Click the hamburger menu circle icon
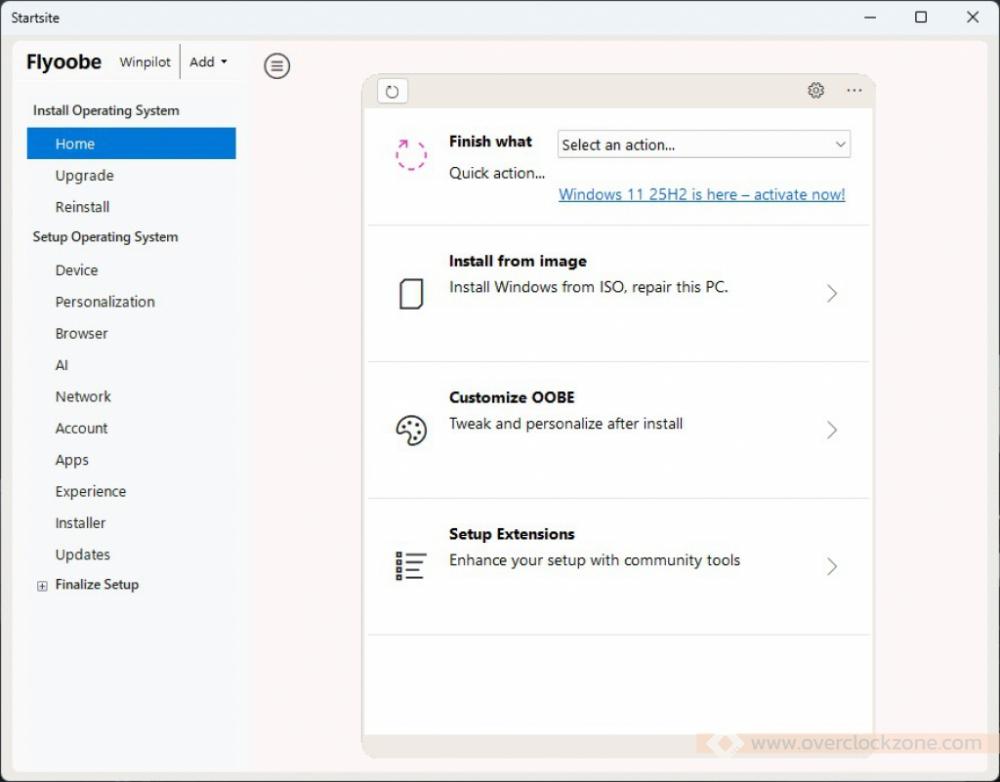Image resolution: width=1000 pixels, height=782 pixels. click(x=277, y=66)
